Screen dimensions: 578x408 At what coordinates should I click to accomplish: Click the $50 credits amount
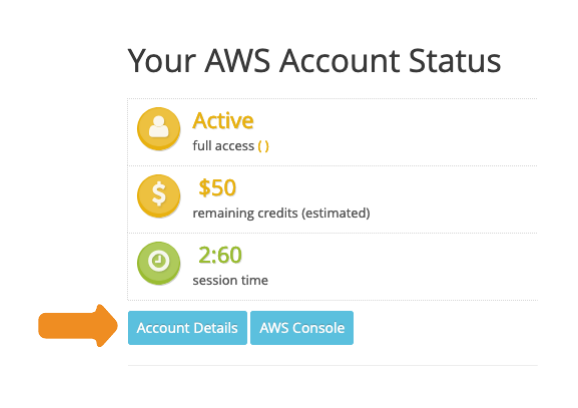pos(217,188)
